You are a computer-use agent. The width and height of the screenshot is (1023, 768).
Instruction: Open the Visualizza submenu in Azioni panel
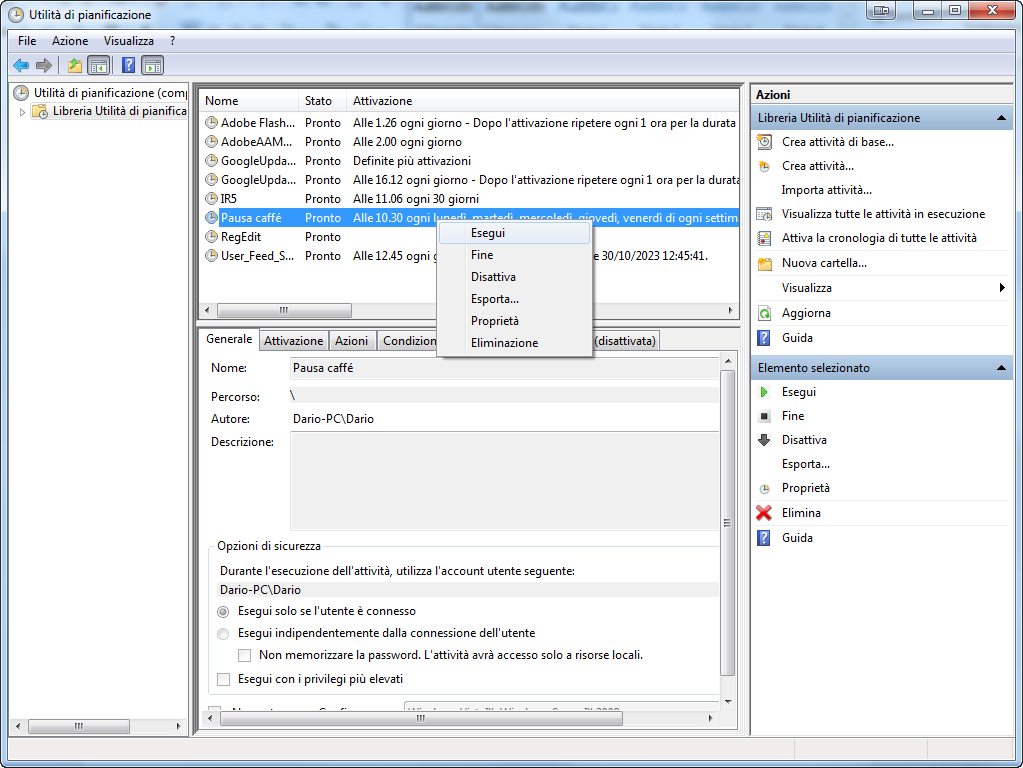coord(1002,288)
